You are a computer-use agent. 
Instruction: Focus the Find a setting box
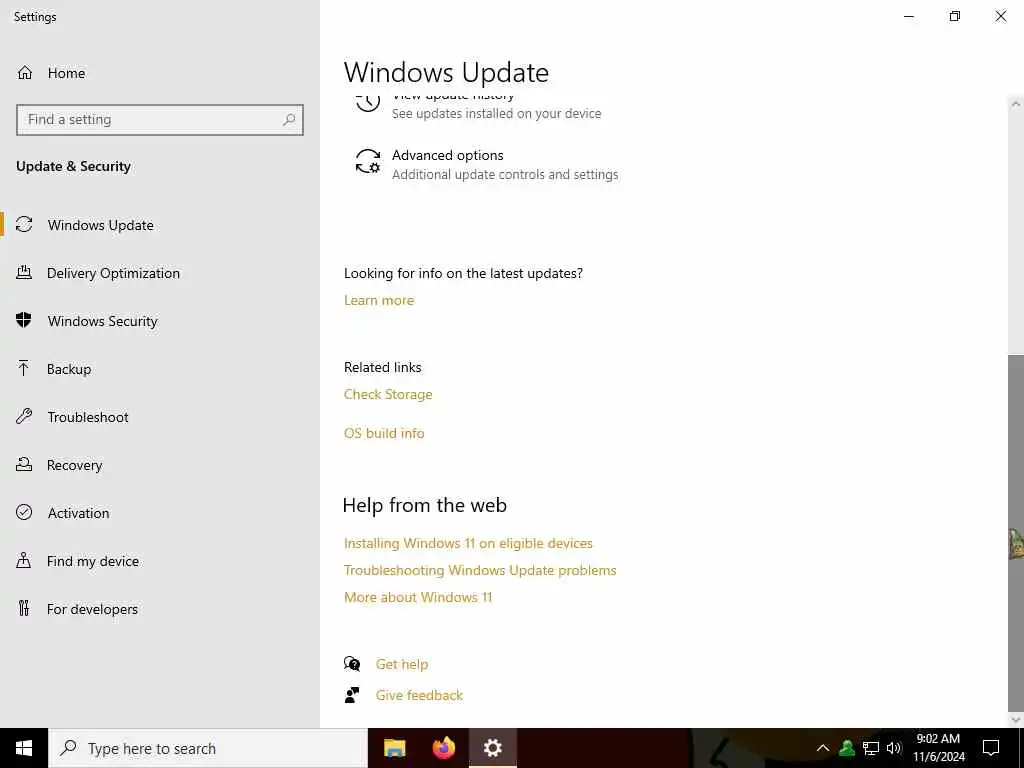pyautogui.click(x=160, y=120)
